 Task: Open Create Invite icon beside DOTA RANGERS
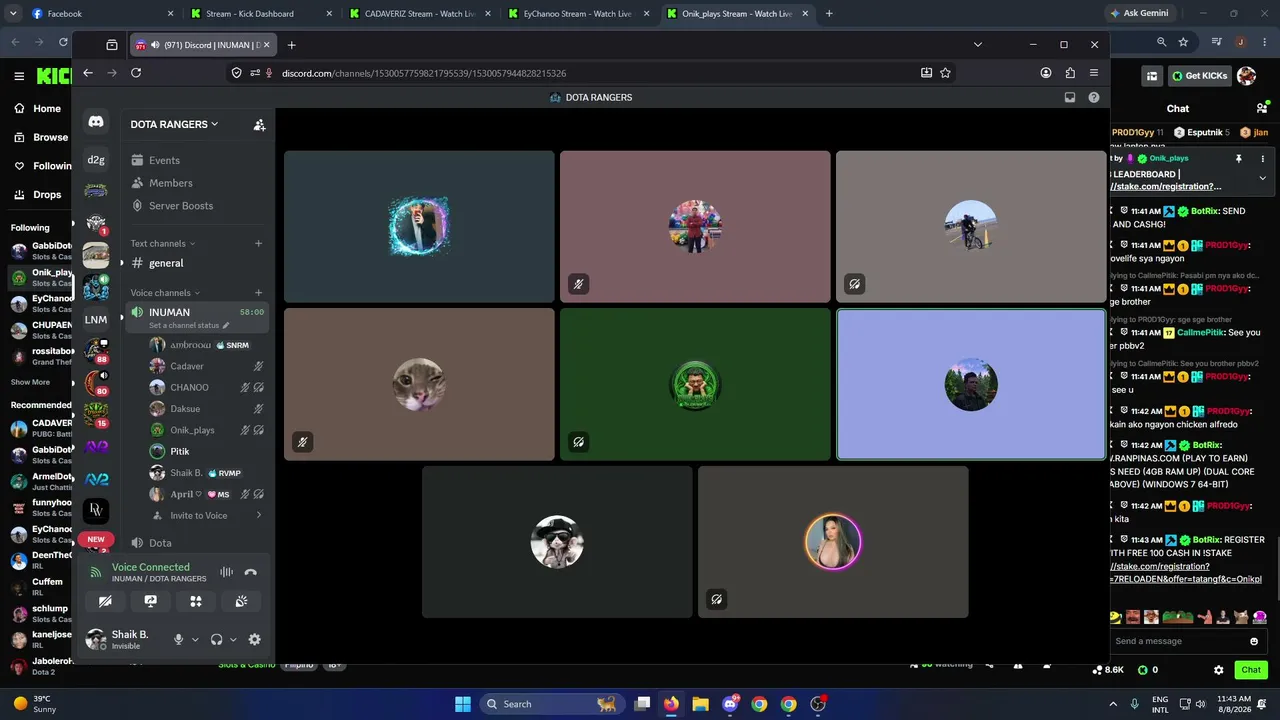259,124
